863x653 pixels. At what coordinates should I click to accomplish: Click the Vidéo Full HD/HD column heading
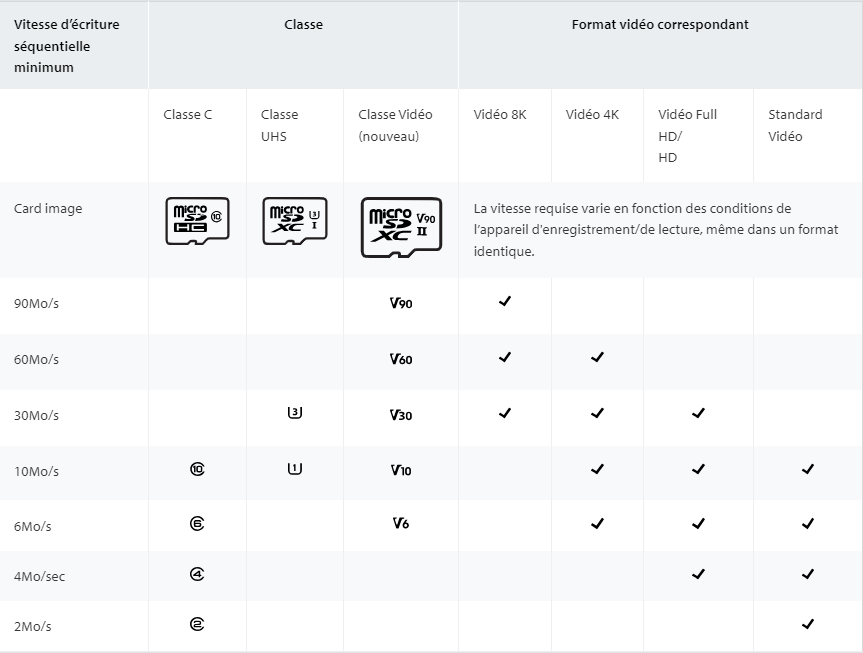point(687,136)
